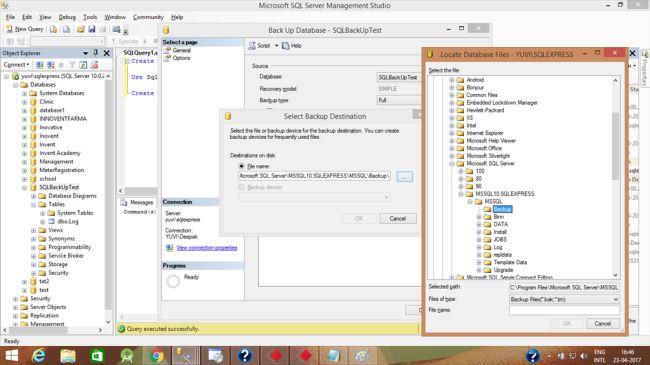The image size is (650, 365).
Task: Click the New Query toolbar button
Action: tap(25, 29)
